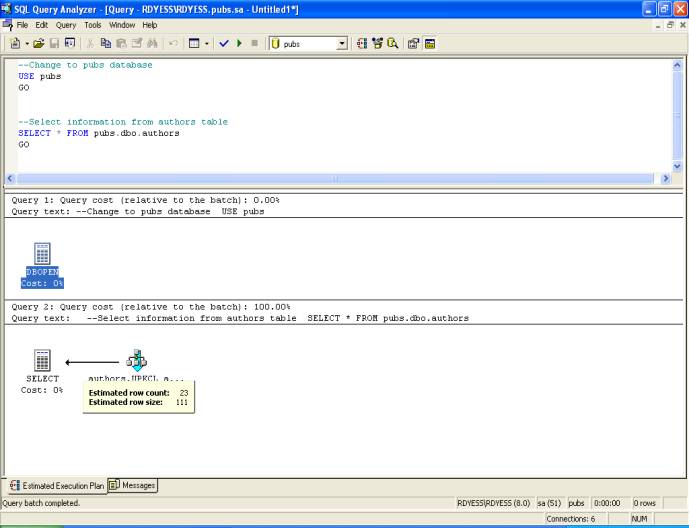Image resolution: width=689 pixels, height=528 pixels.
Task: Click the Copy icon in toolbar
Action: tap(105, 43)
